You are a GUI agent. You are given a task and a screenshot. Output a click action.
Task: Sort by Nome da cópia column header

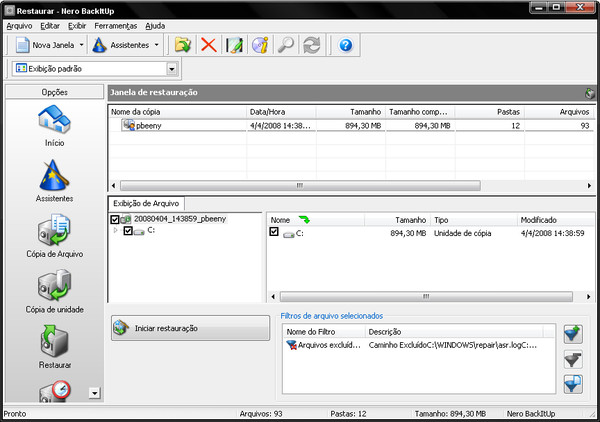pyautogui.click(x=177, y=112)
